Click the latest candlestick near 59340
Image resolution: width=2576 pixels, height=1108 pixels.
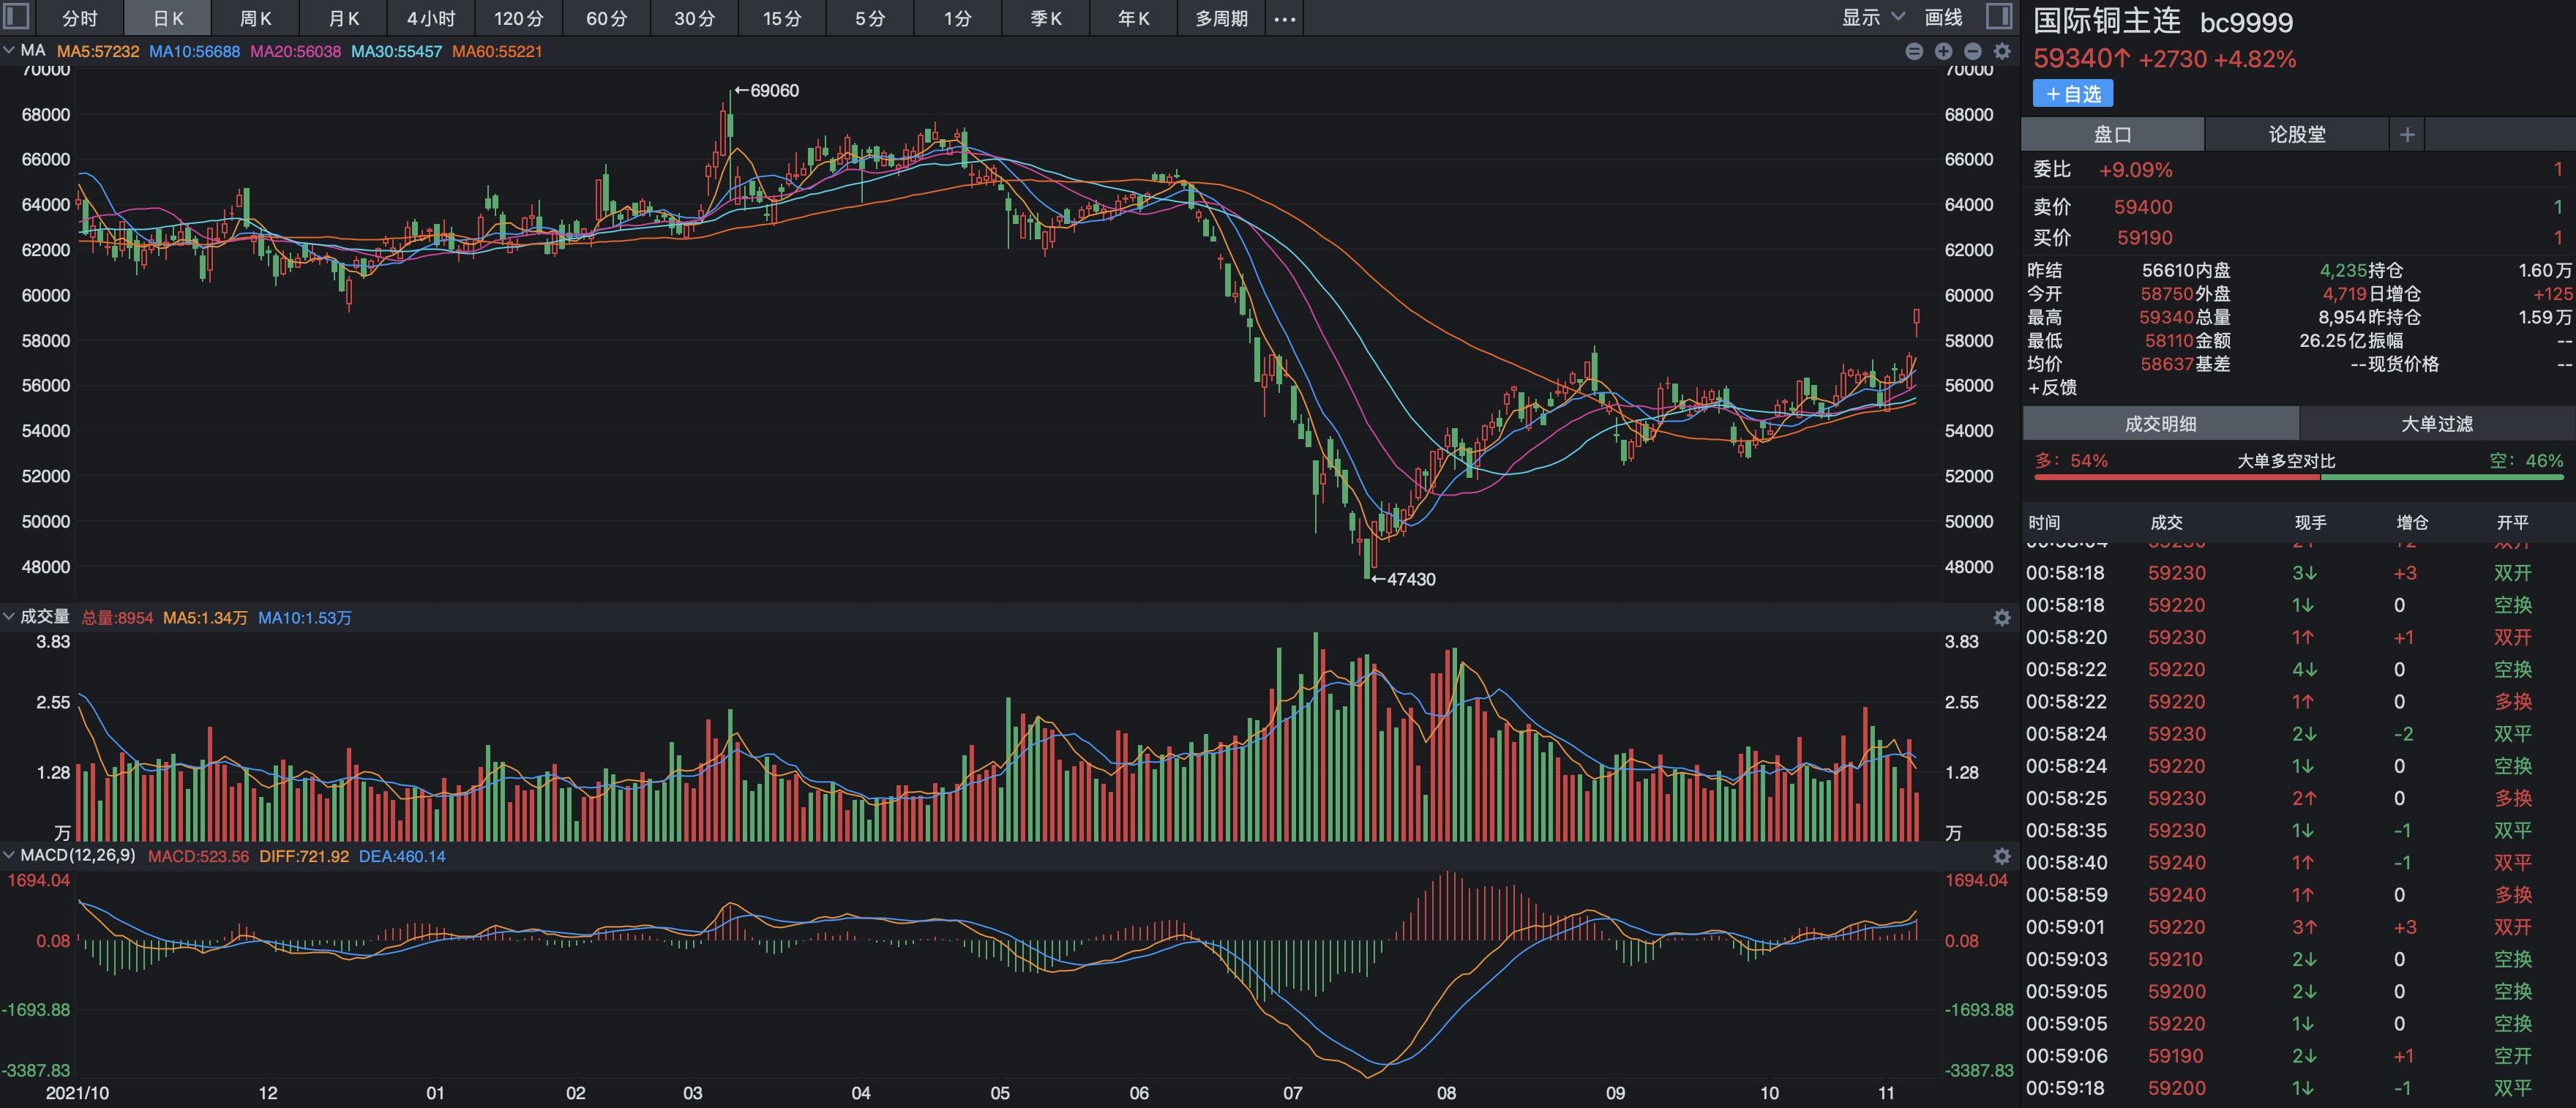point(1916,322)
